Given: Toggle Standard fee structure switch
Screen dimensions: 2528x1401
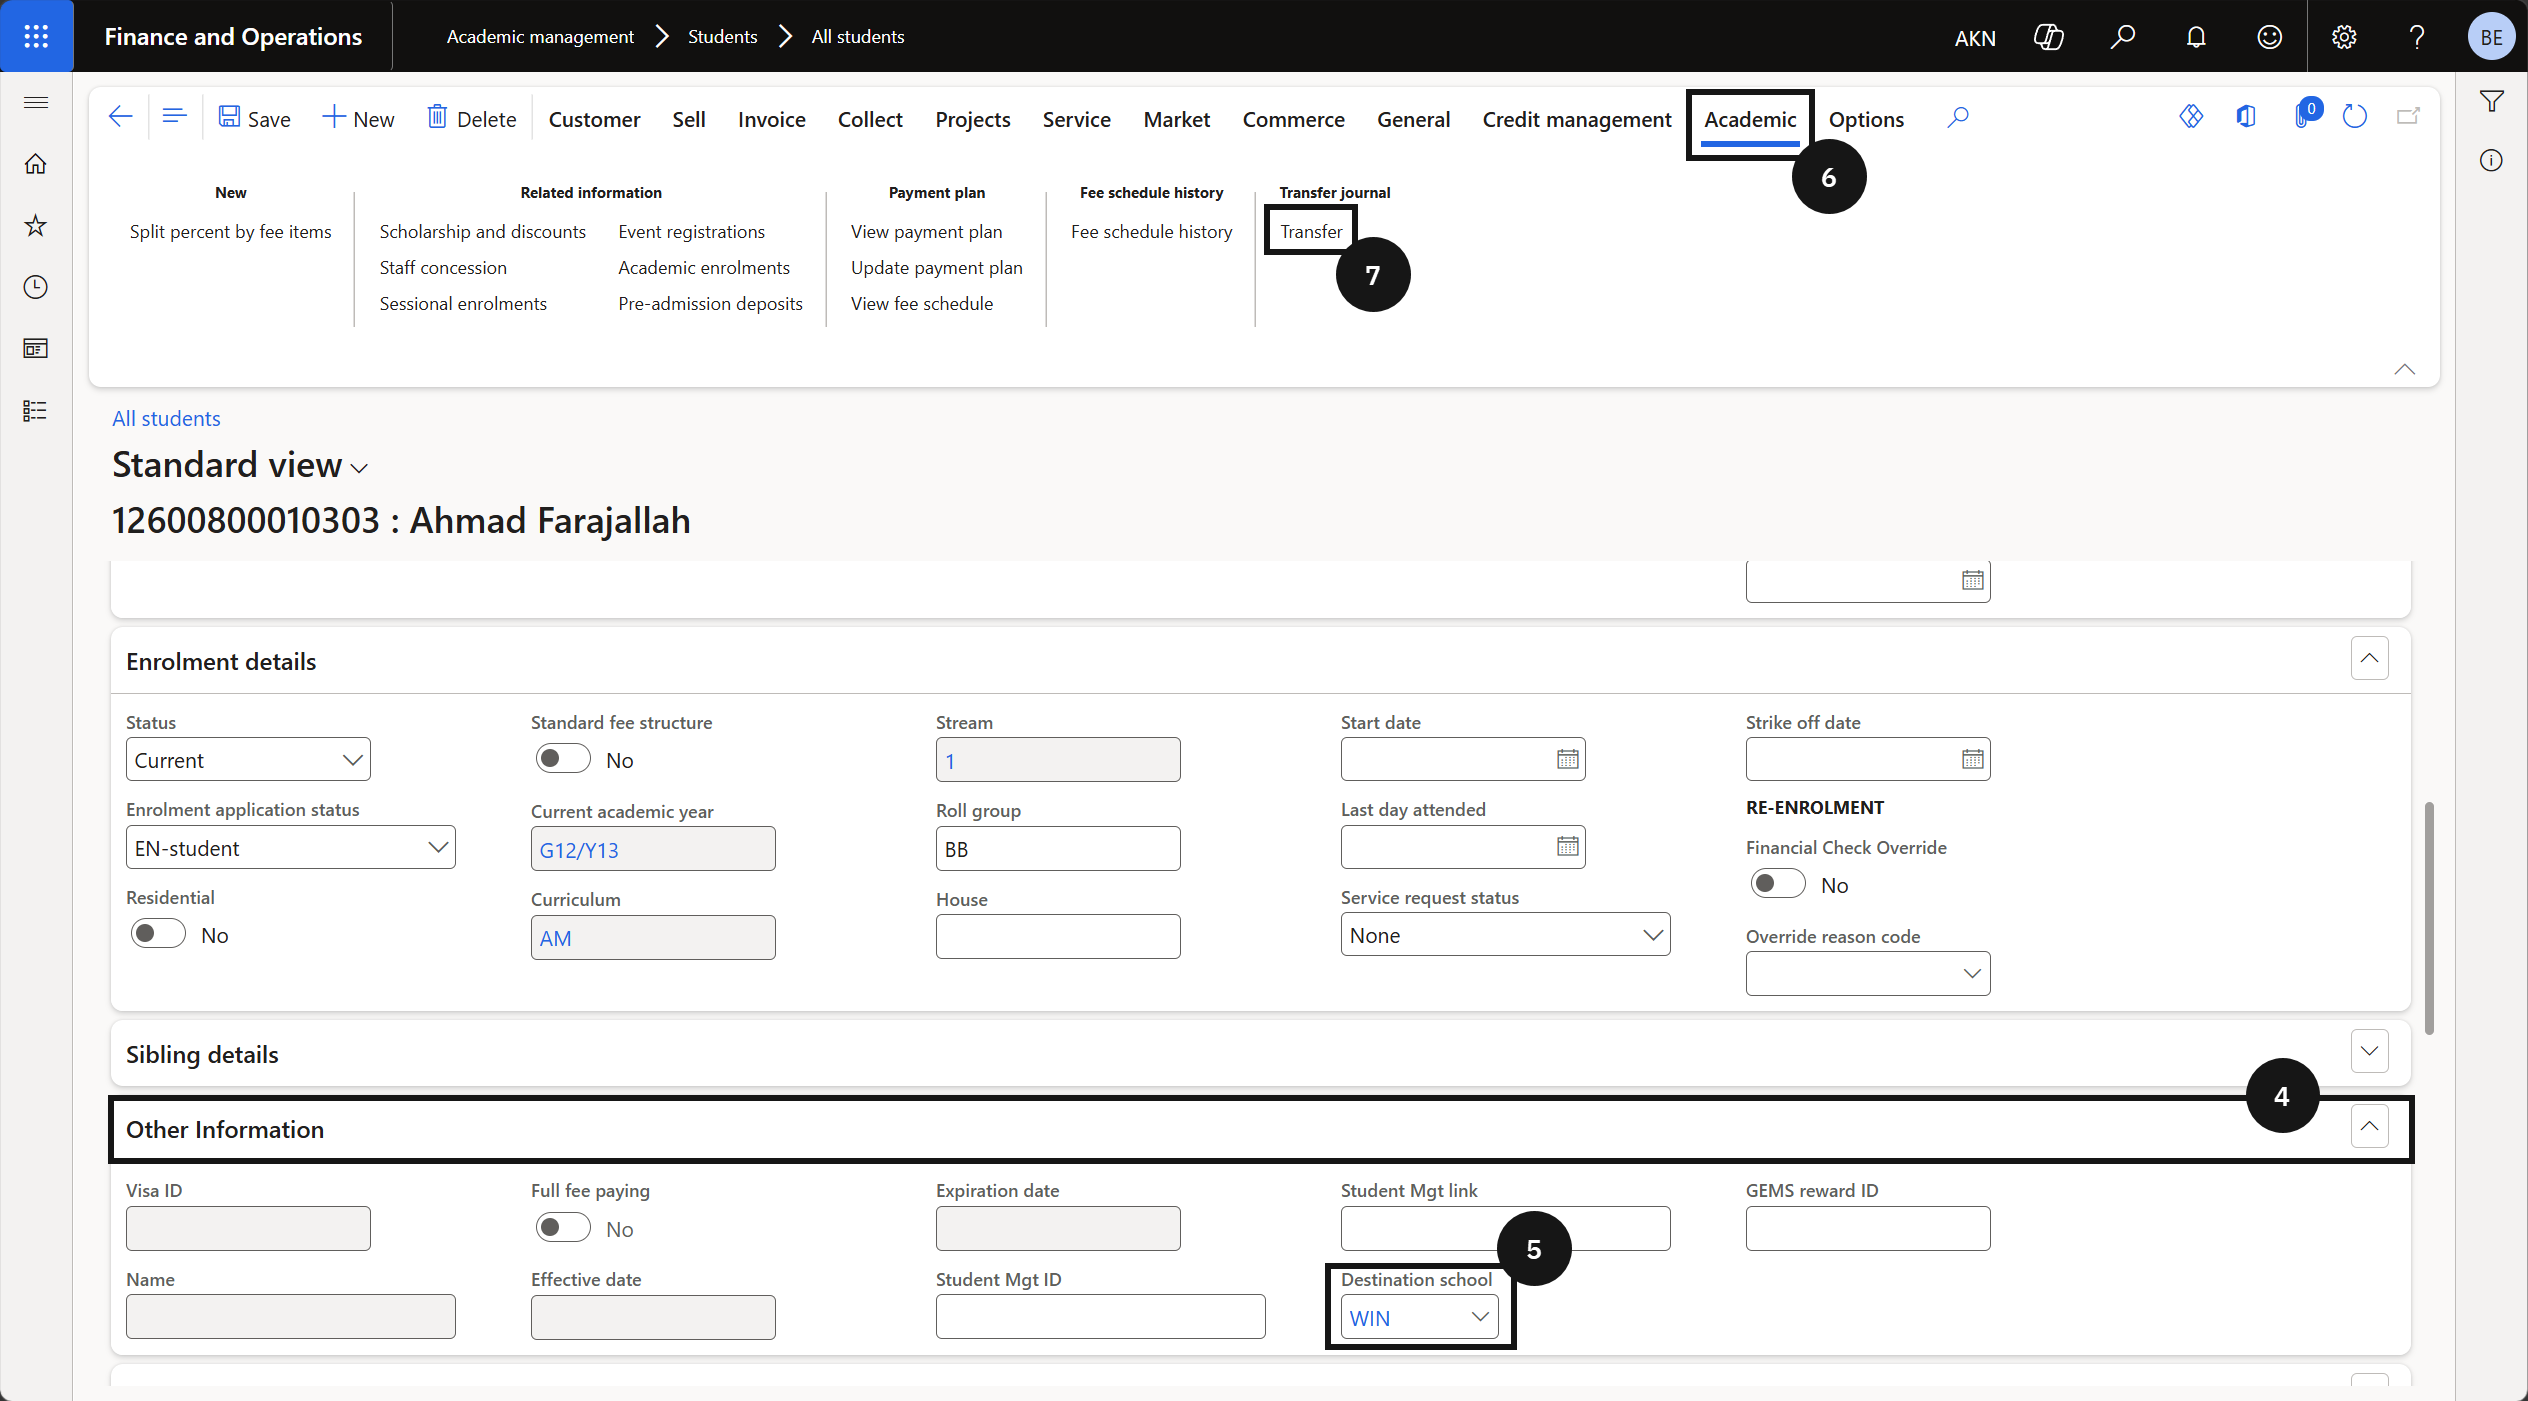Looking at the screenshot, I should coord(562,759).
